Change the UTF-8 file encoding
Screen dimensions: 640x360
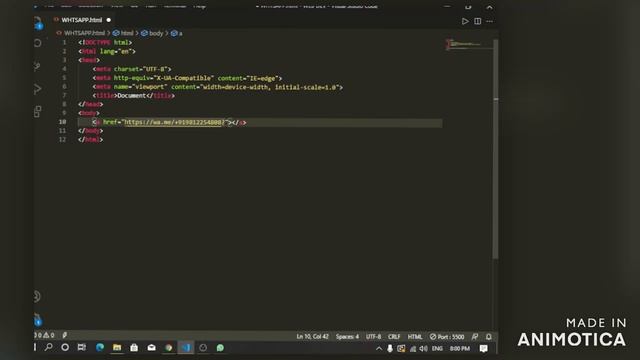(373, 336)
